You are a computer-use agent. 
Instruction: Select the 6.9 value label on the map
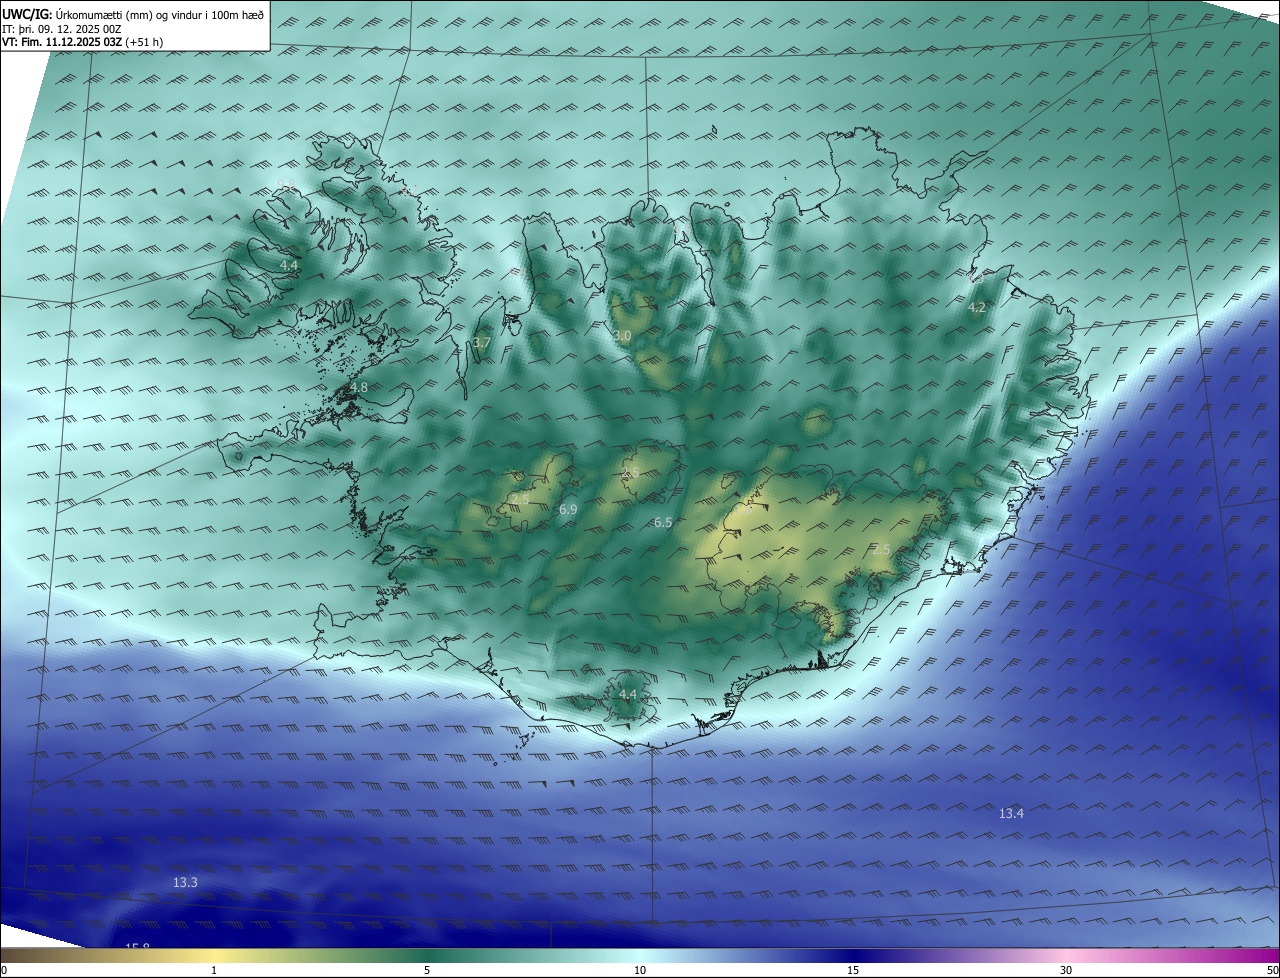(x=568, y=510)
